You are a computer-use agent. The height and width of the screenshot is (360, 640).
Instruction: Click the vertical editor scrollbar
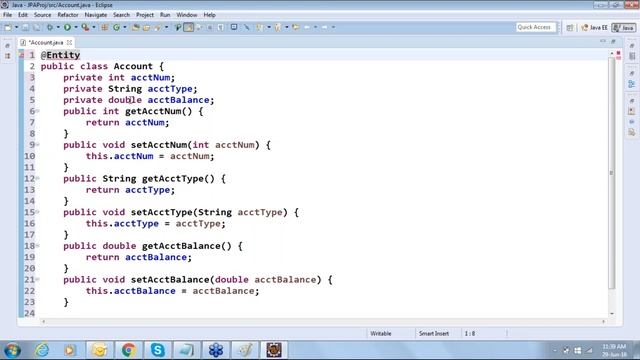tap(611, 173)
